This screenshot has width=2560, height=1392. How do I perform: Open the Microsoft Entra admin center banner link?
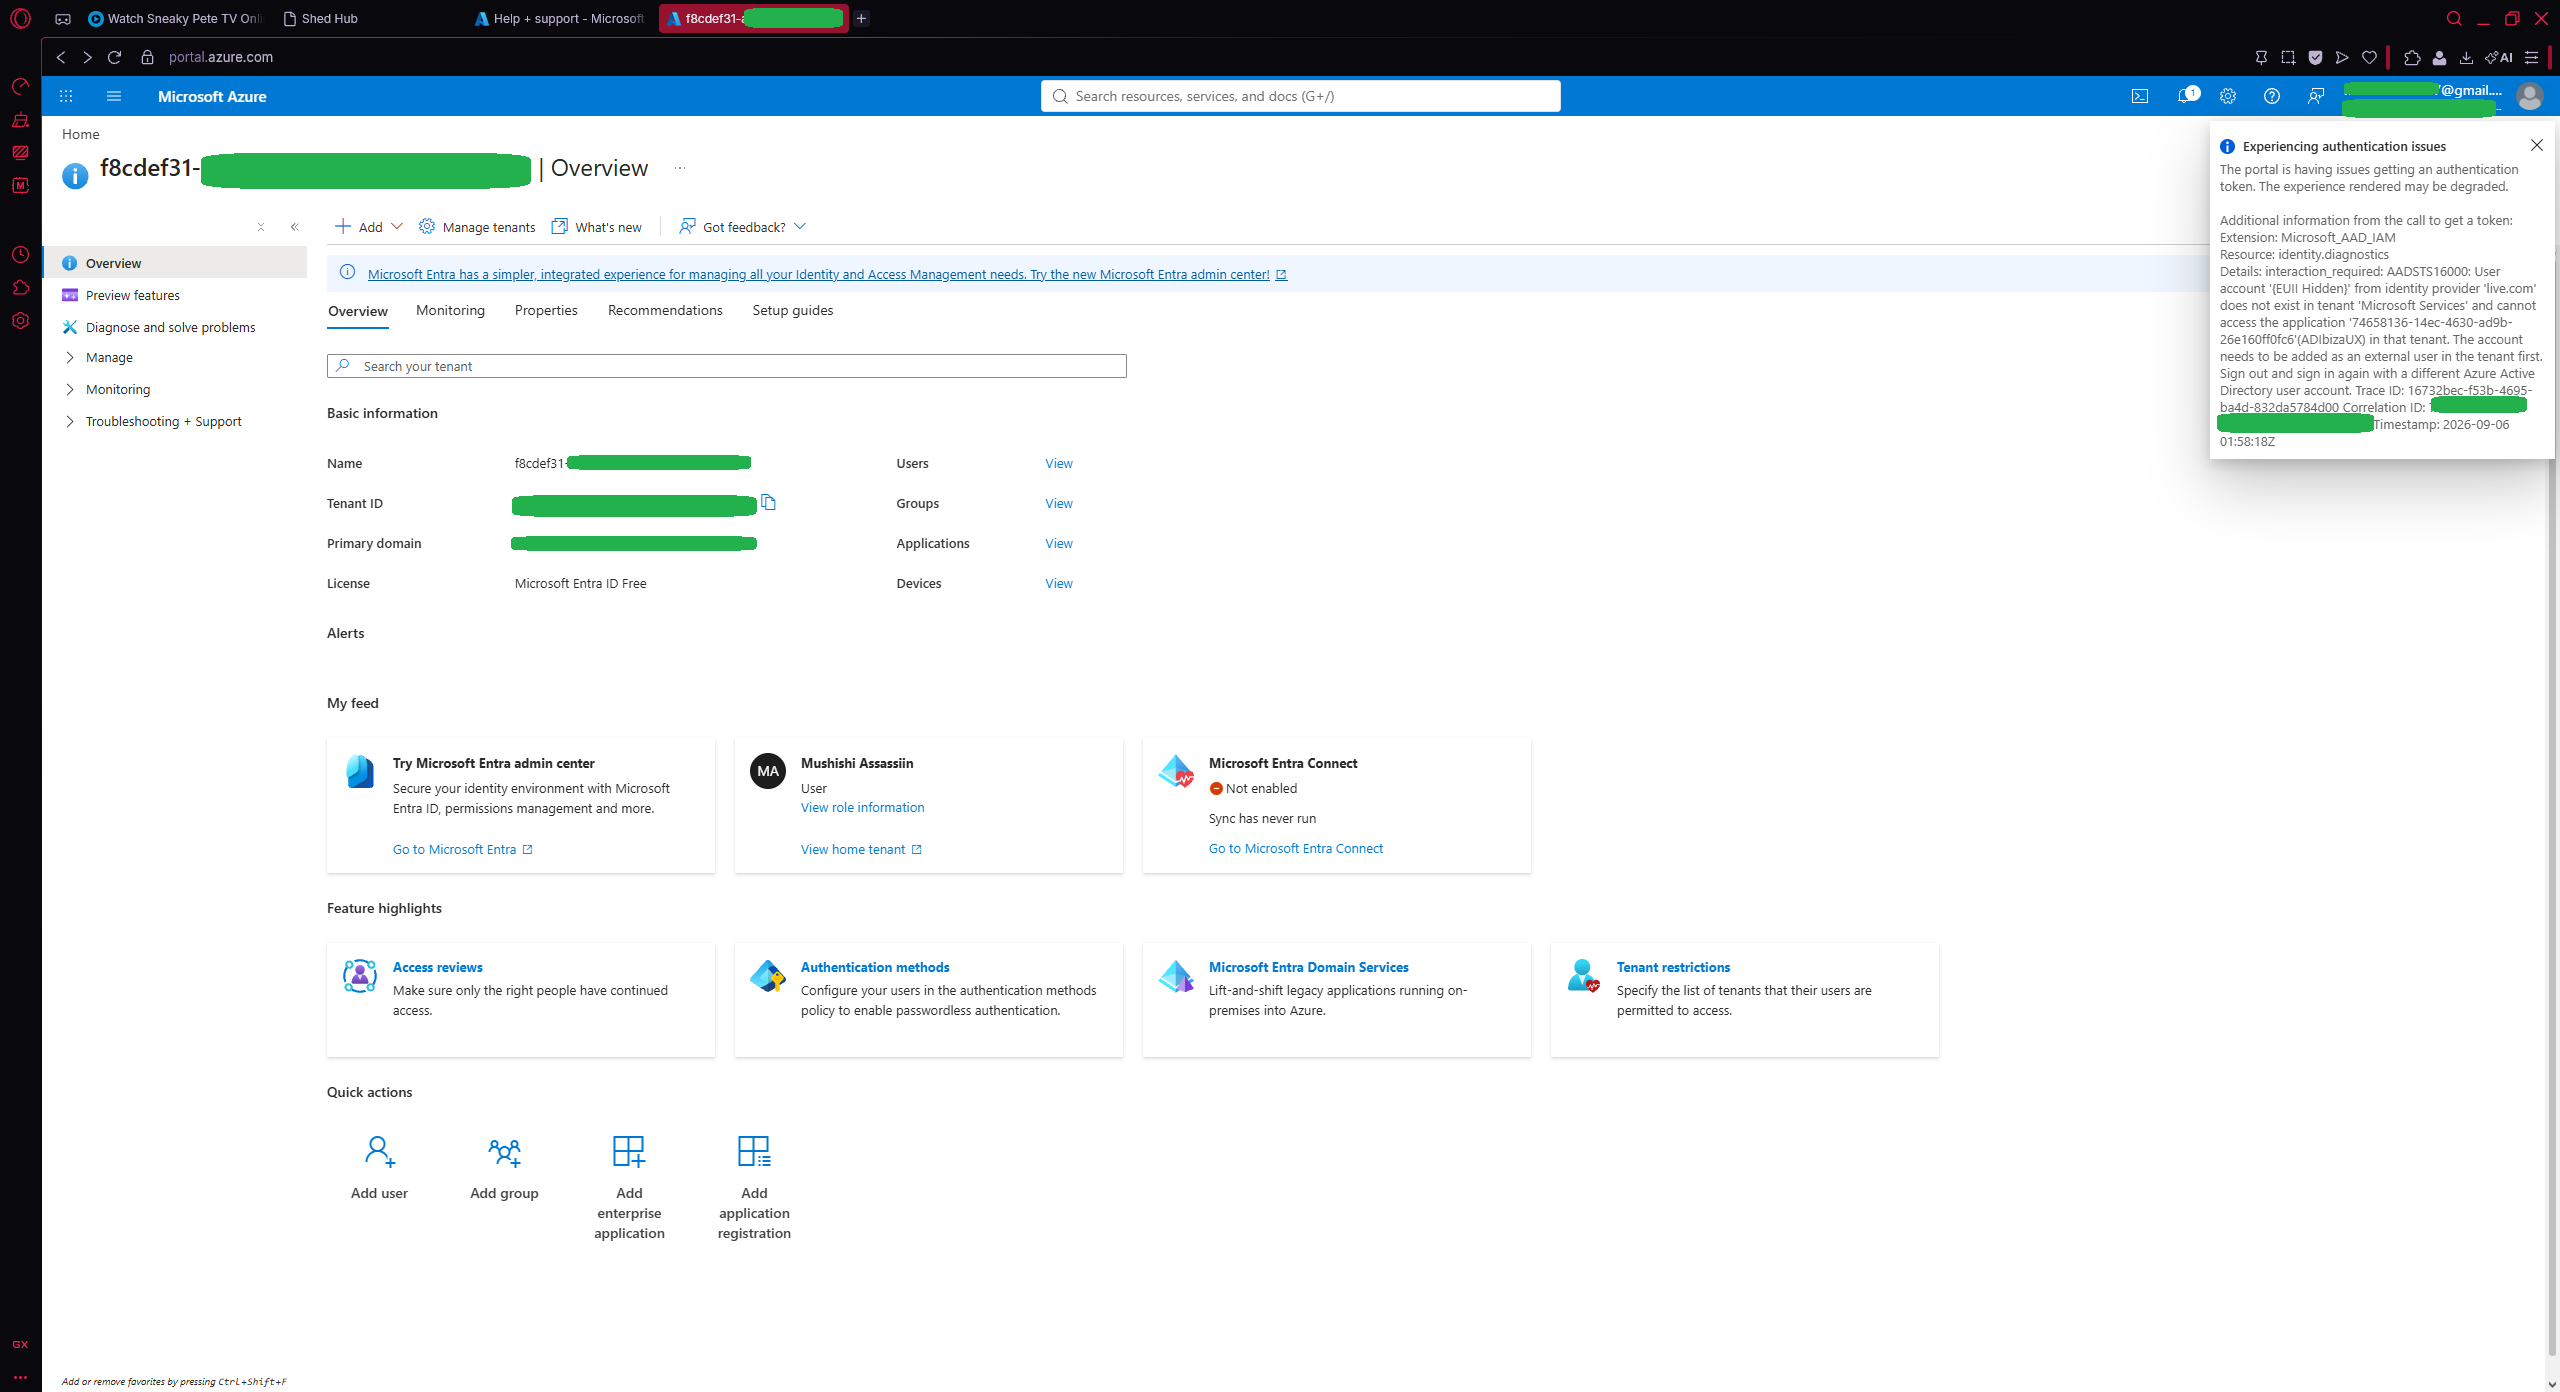pos(826,274)
